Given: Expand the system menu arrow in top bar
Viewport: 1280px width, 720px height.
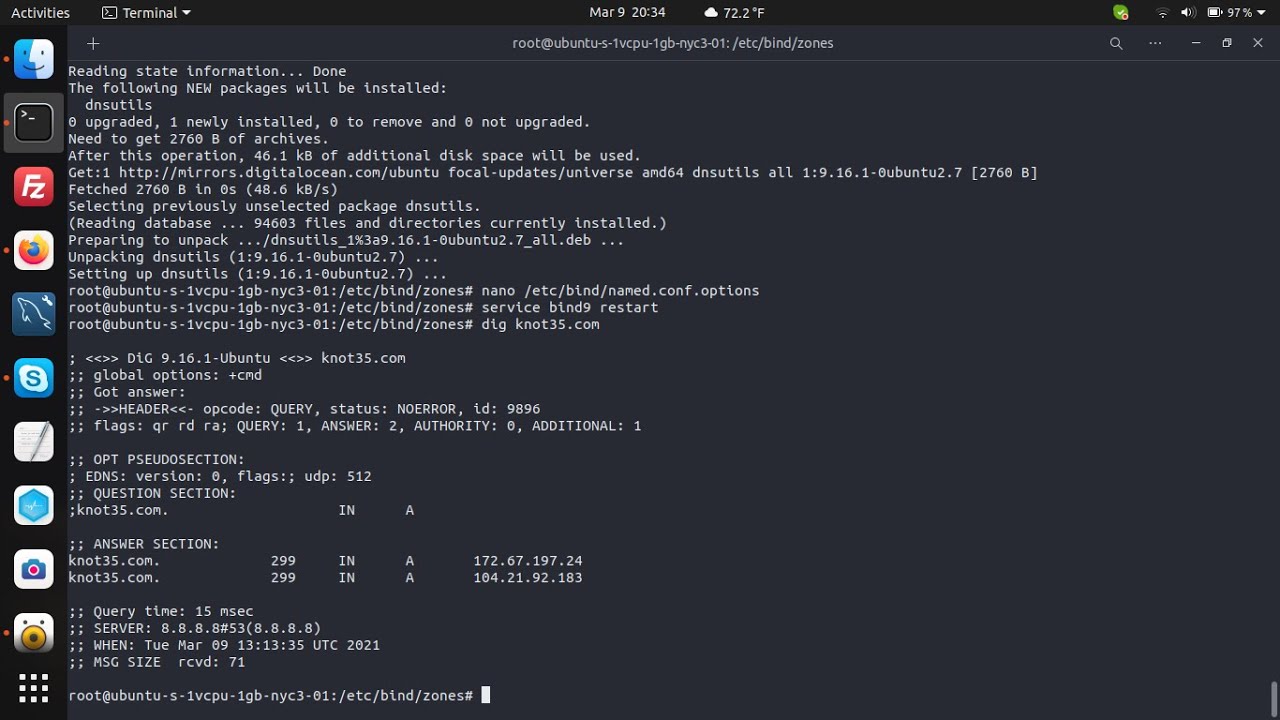Looking at the screenshot, I should (1262, 13).
